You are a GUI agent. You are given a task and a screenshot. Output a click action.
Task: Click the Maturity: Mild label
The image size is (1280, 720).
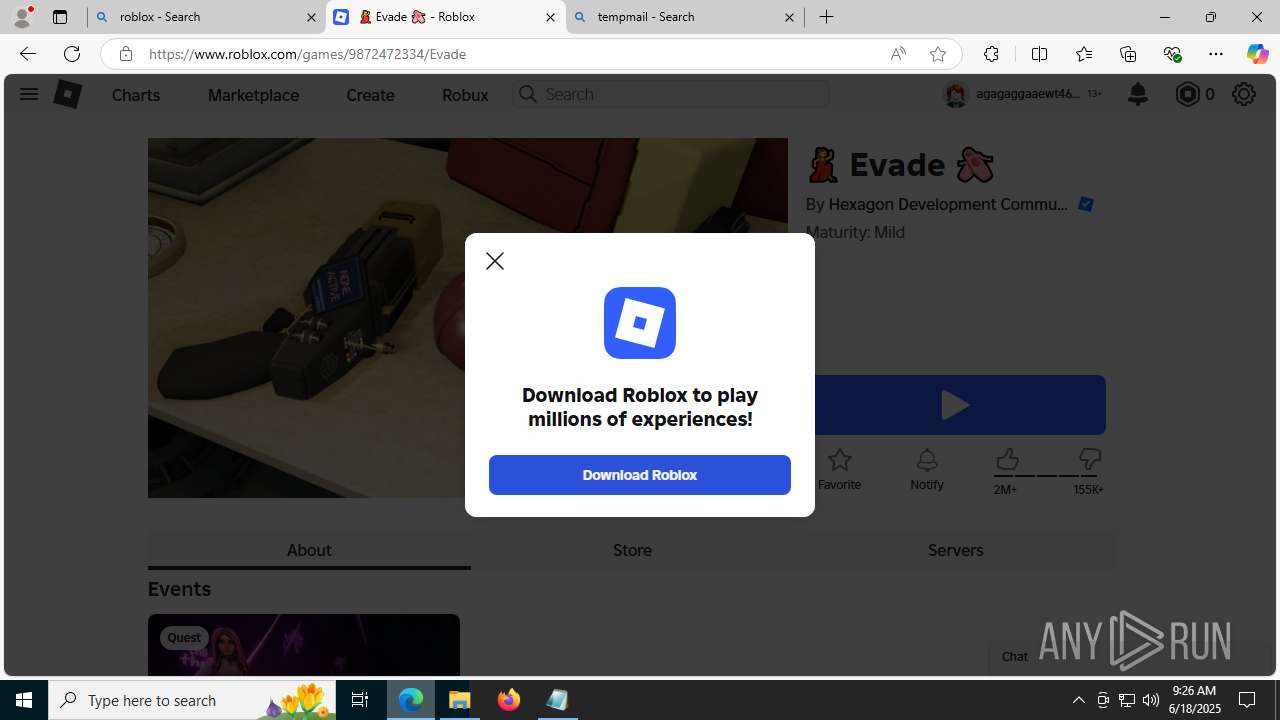(855, 232)
